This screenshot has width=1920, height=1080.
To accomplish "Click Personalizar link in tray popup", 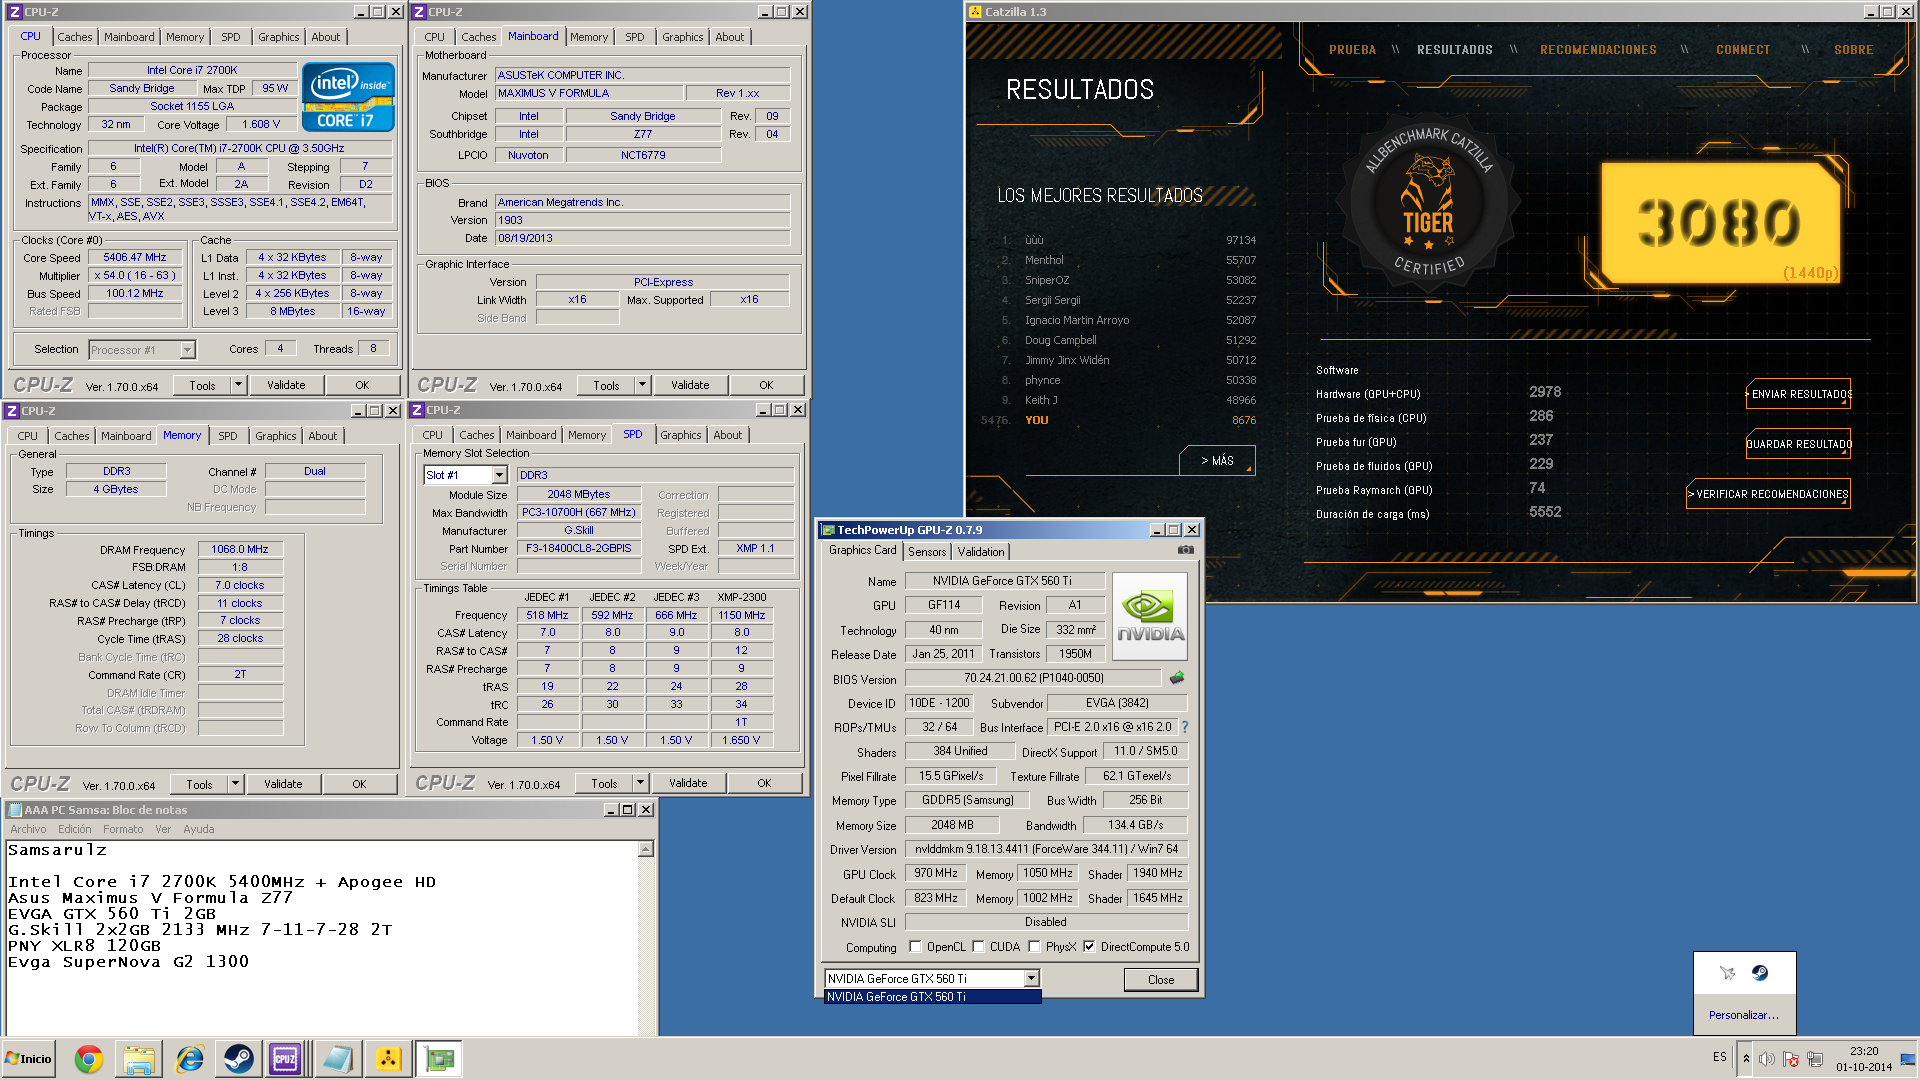I will pos(1743,1015).
